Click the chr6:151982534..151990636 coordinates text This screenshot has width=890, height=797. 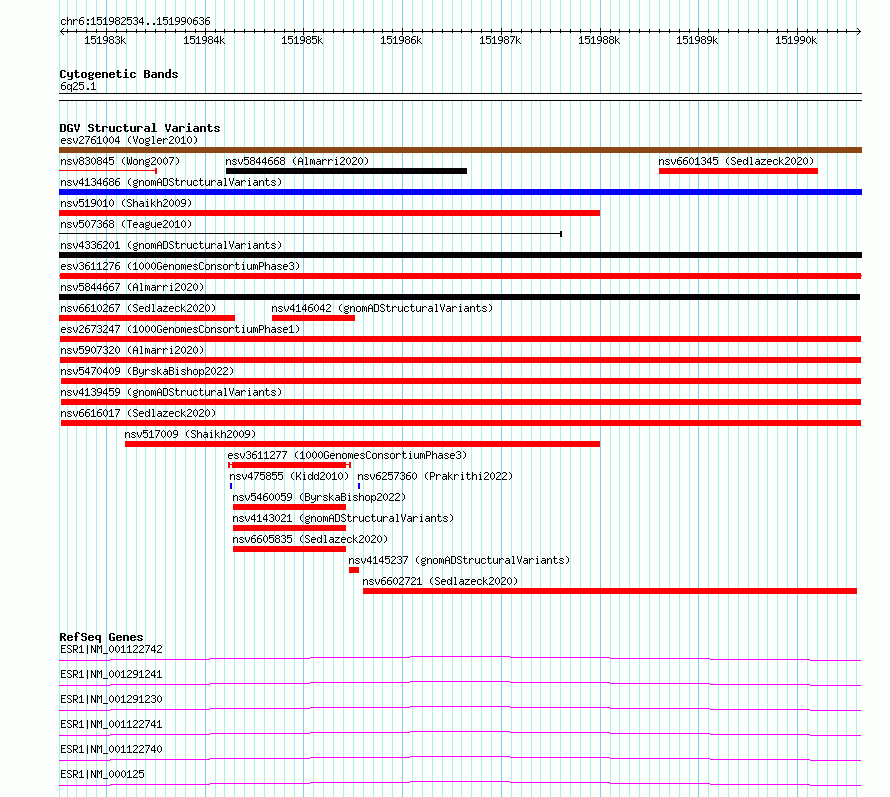(135, 21)
